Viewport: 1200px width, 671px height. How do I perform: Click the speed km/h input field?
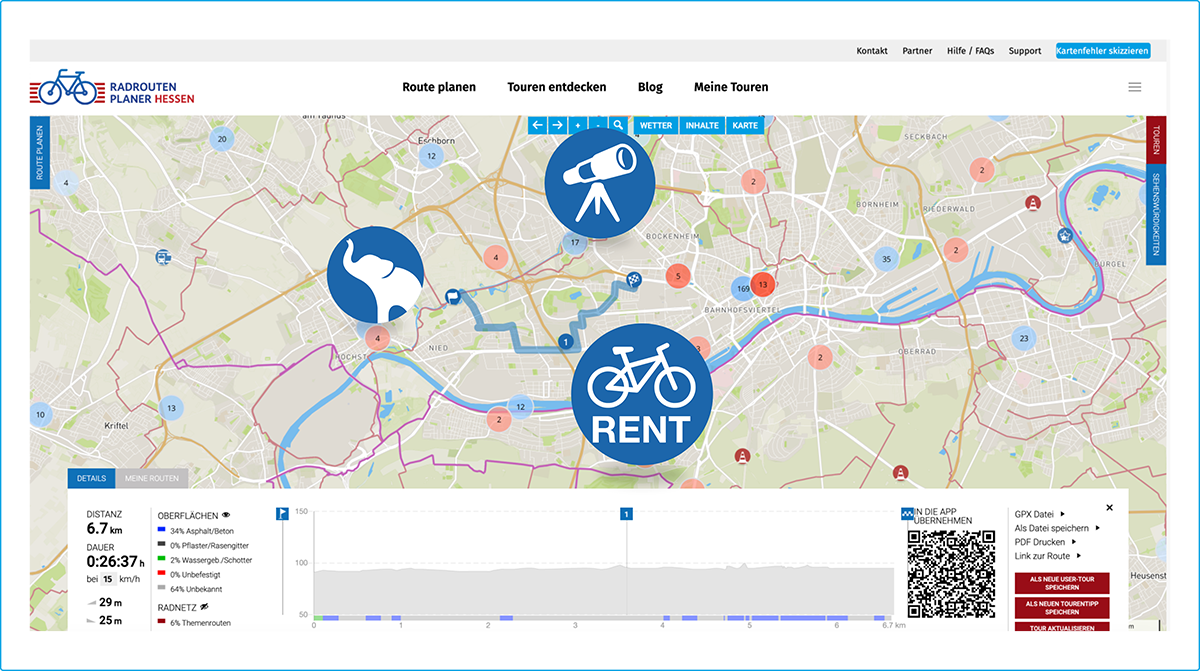[x=107, y=579]
